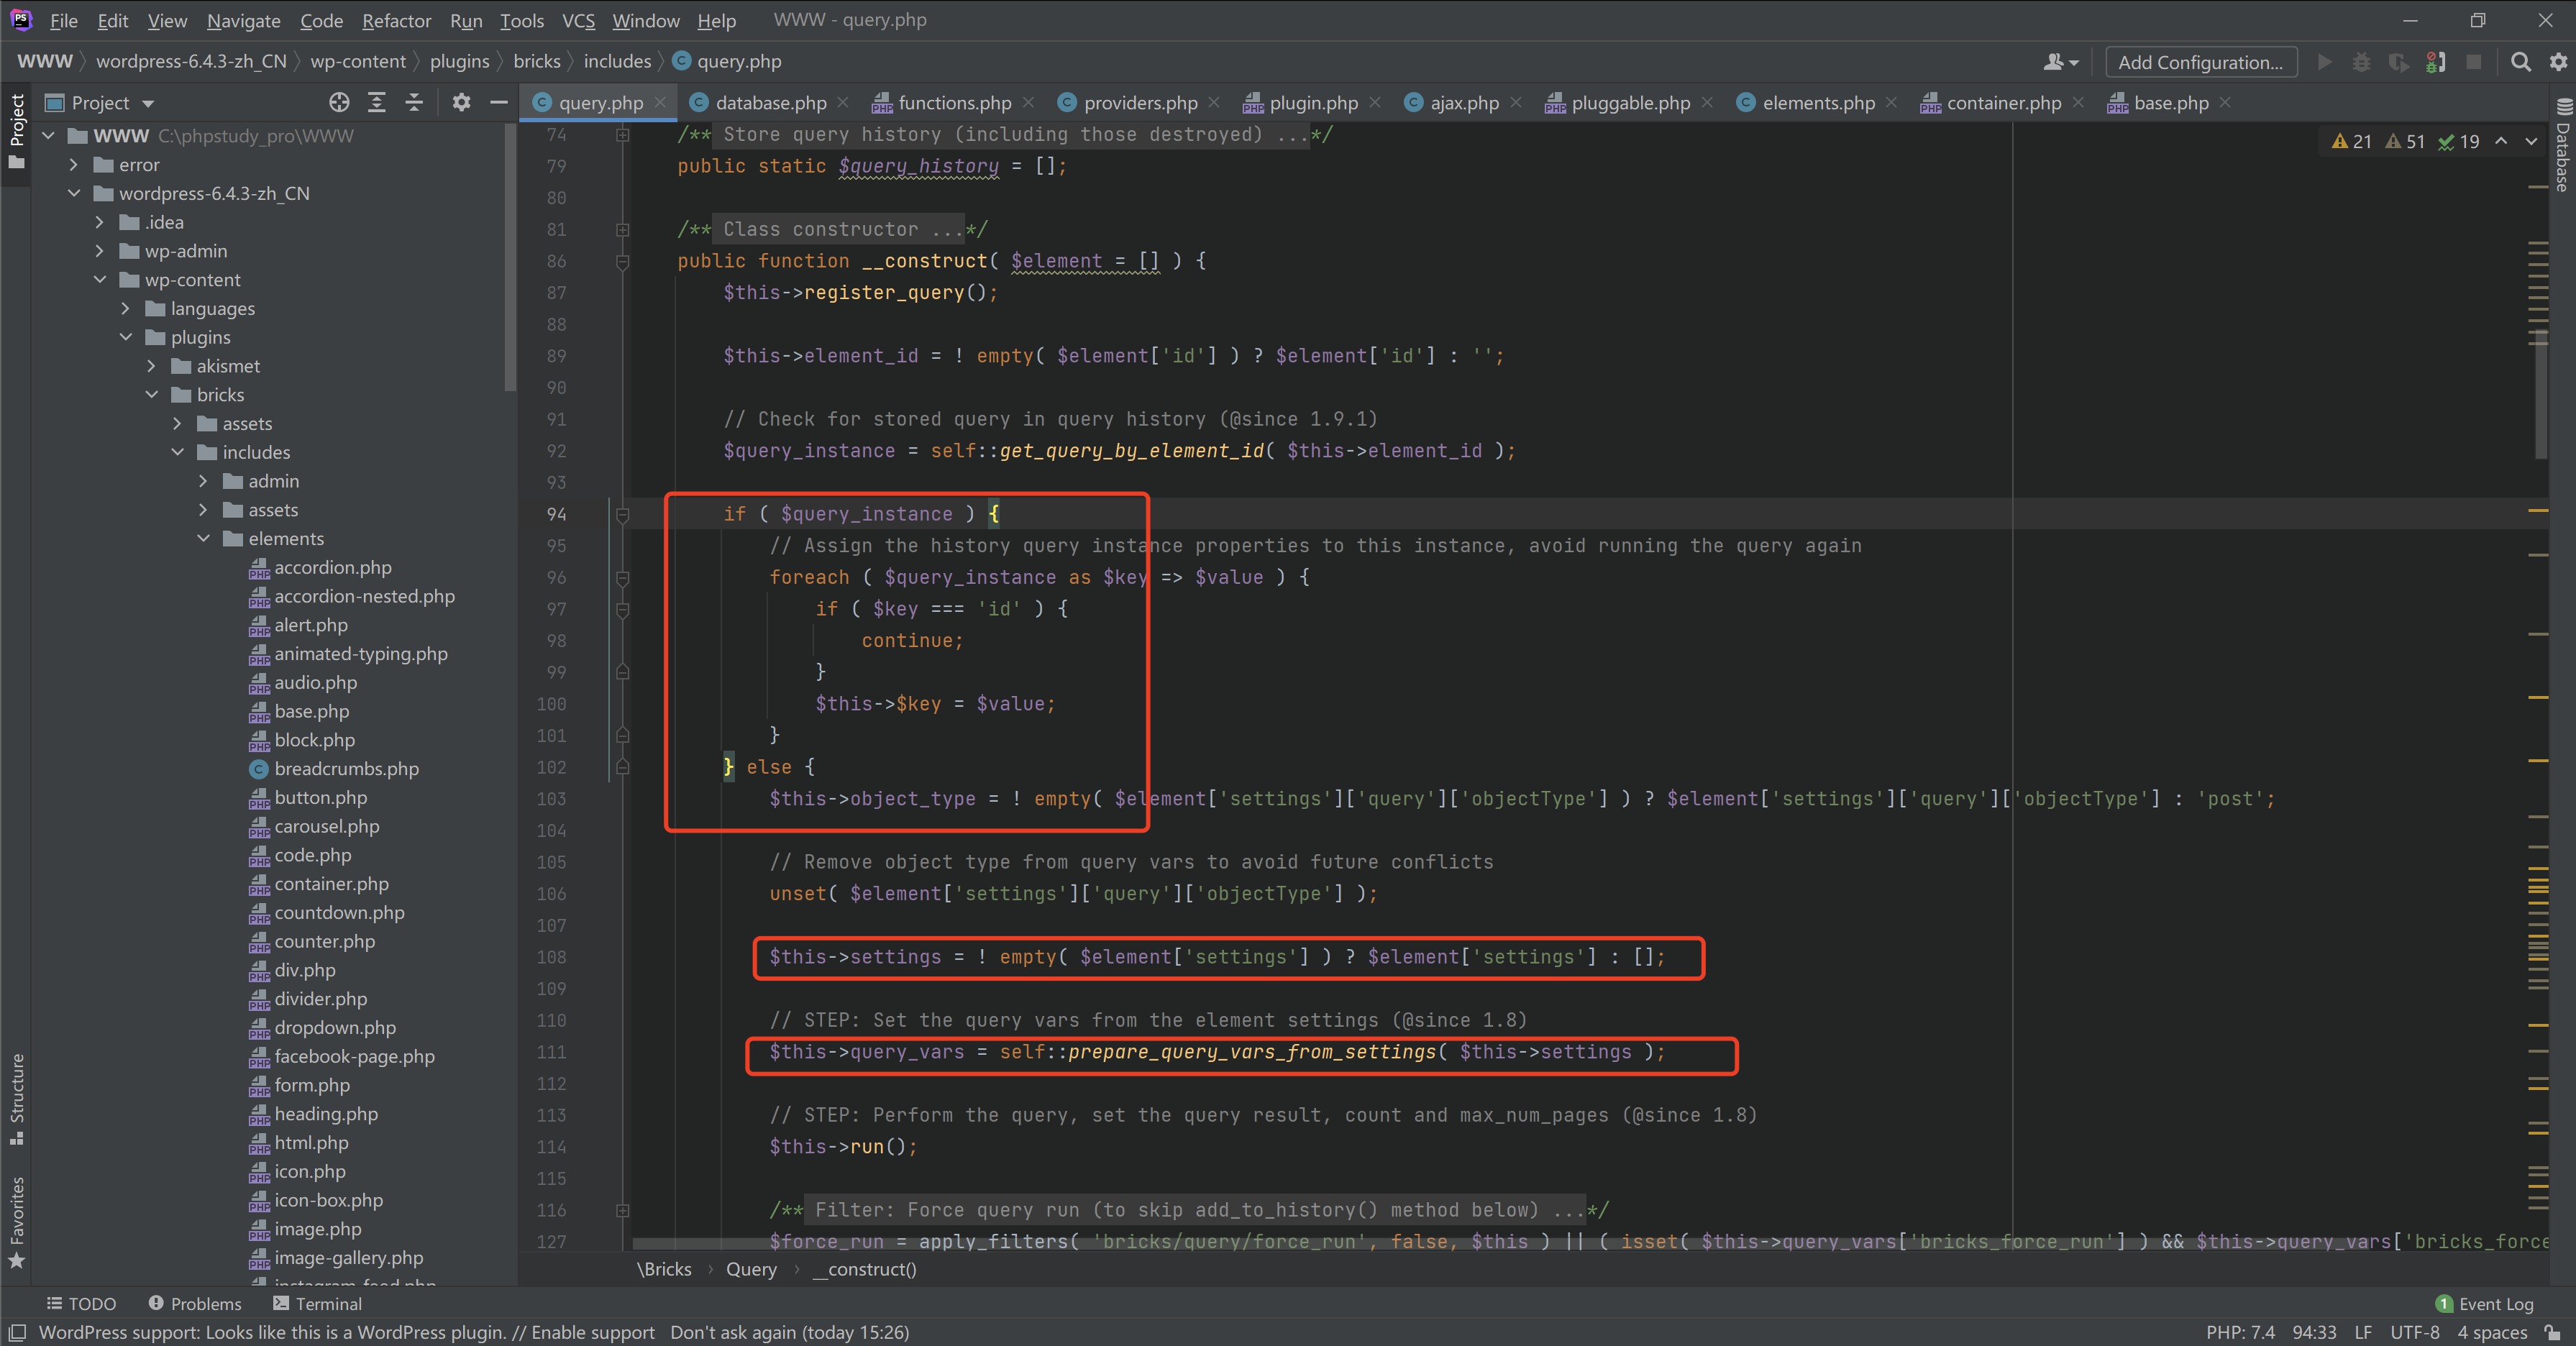
Task: Click the PhpStorm logo icon
Action: pos(21,19)
